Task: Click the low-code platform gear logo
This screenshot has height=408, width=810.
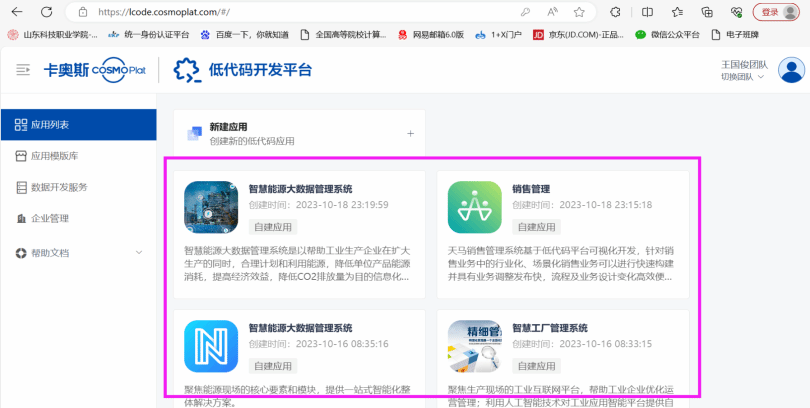Action: coord(186,70)
